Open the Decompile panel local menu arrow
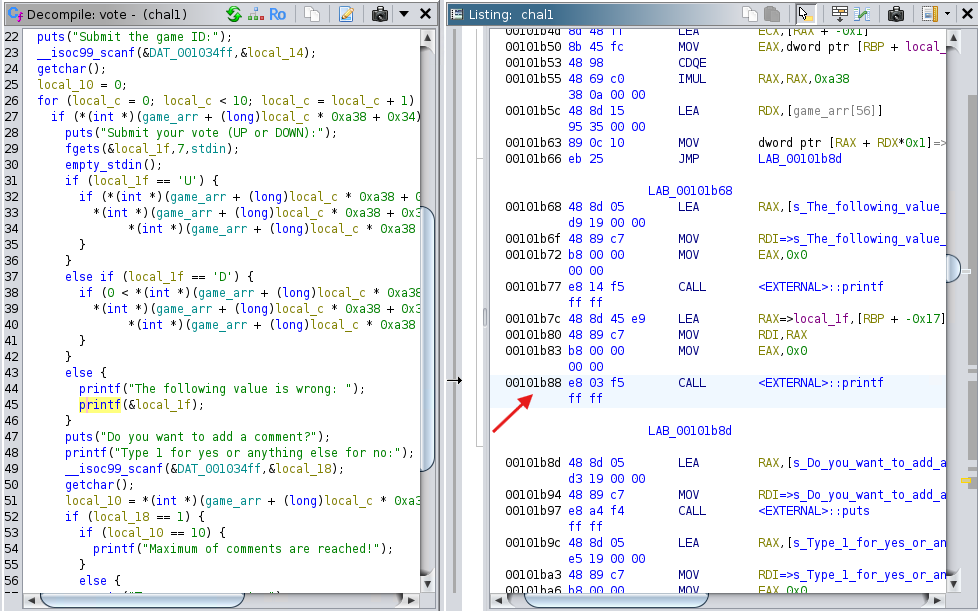The image size is (978, 611). click(x=404, y=14)
